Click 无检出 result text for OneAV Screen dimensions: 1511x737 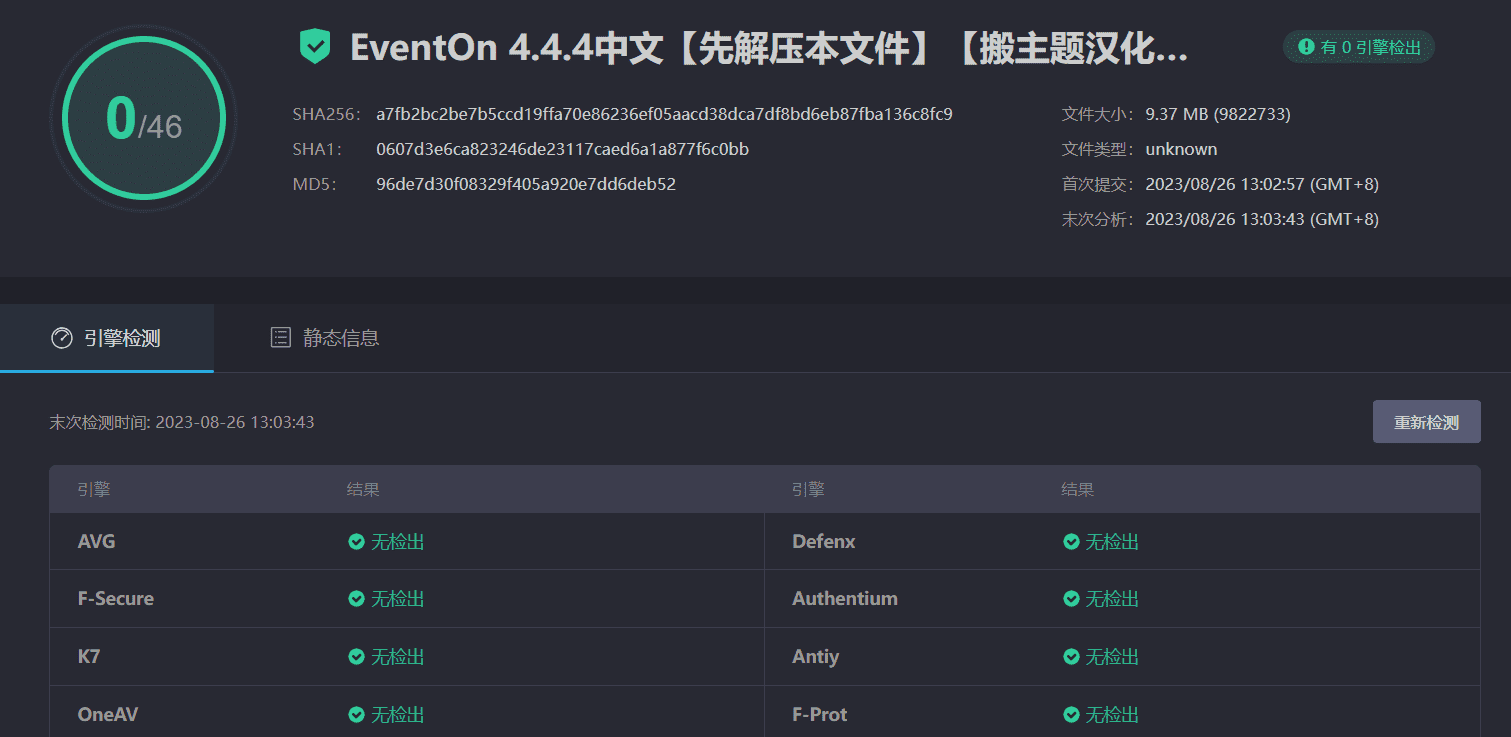[398, 715]
